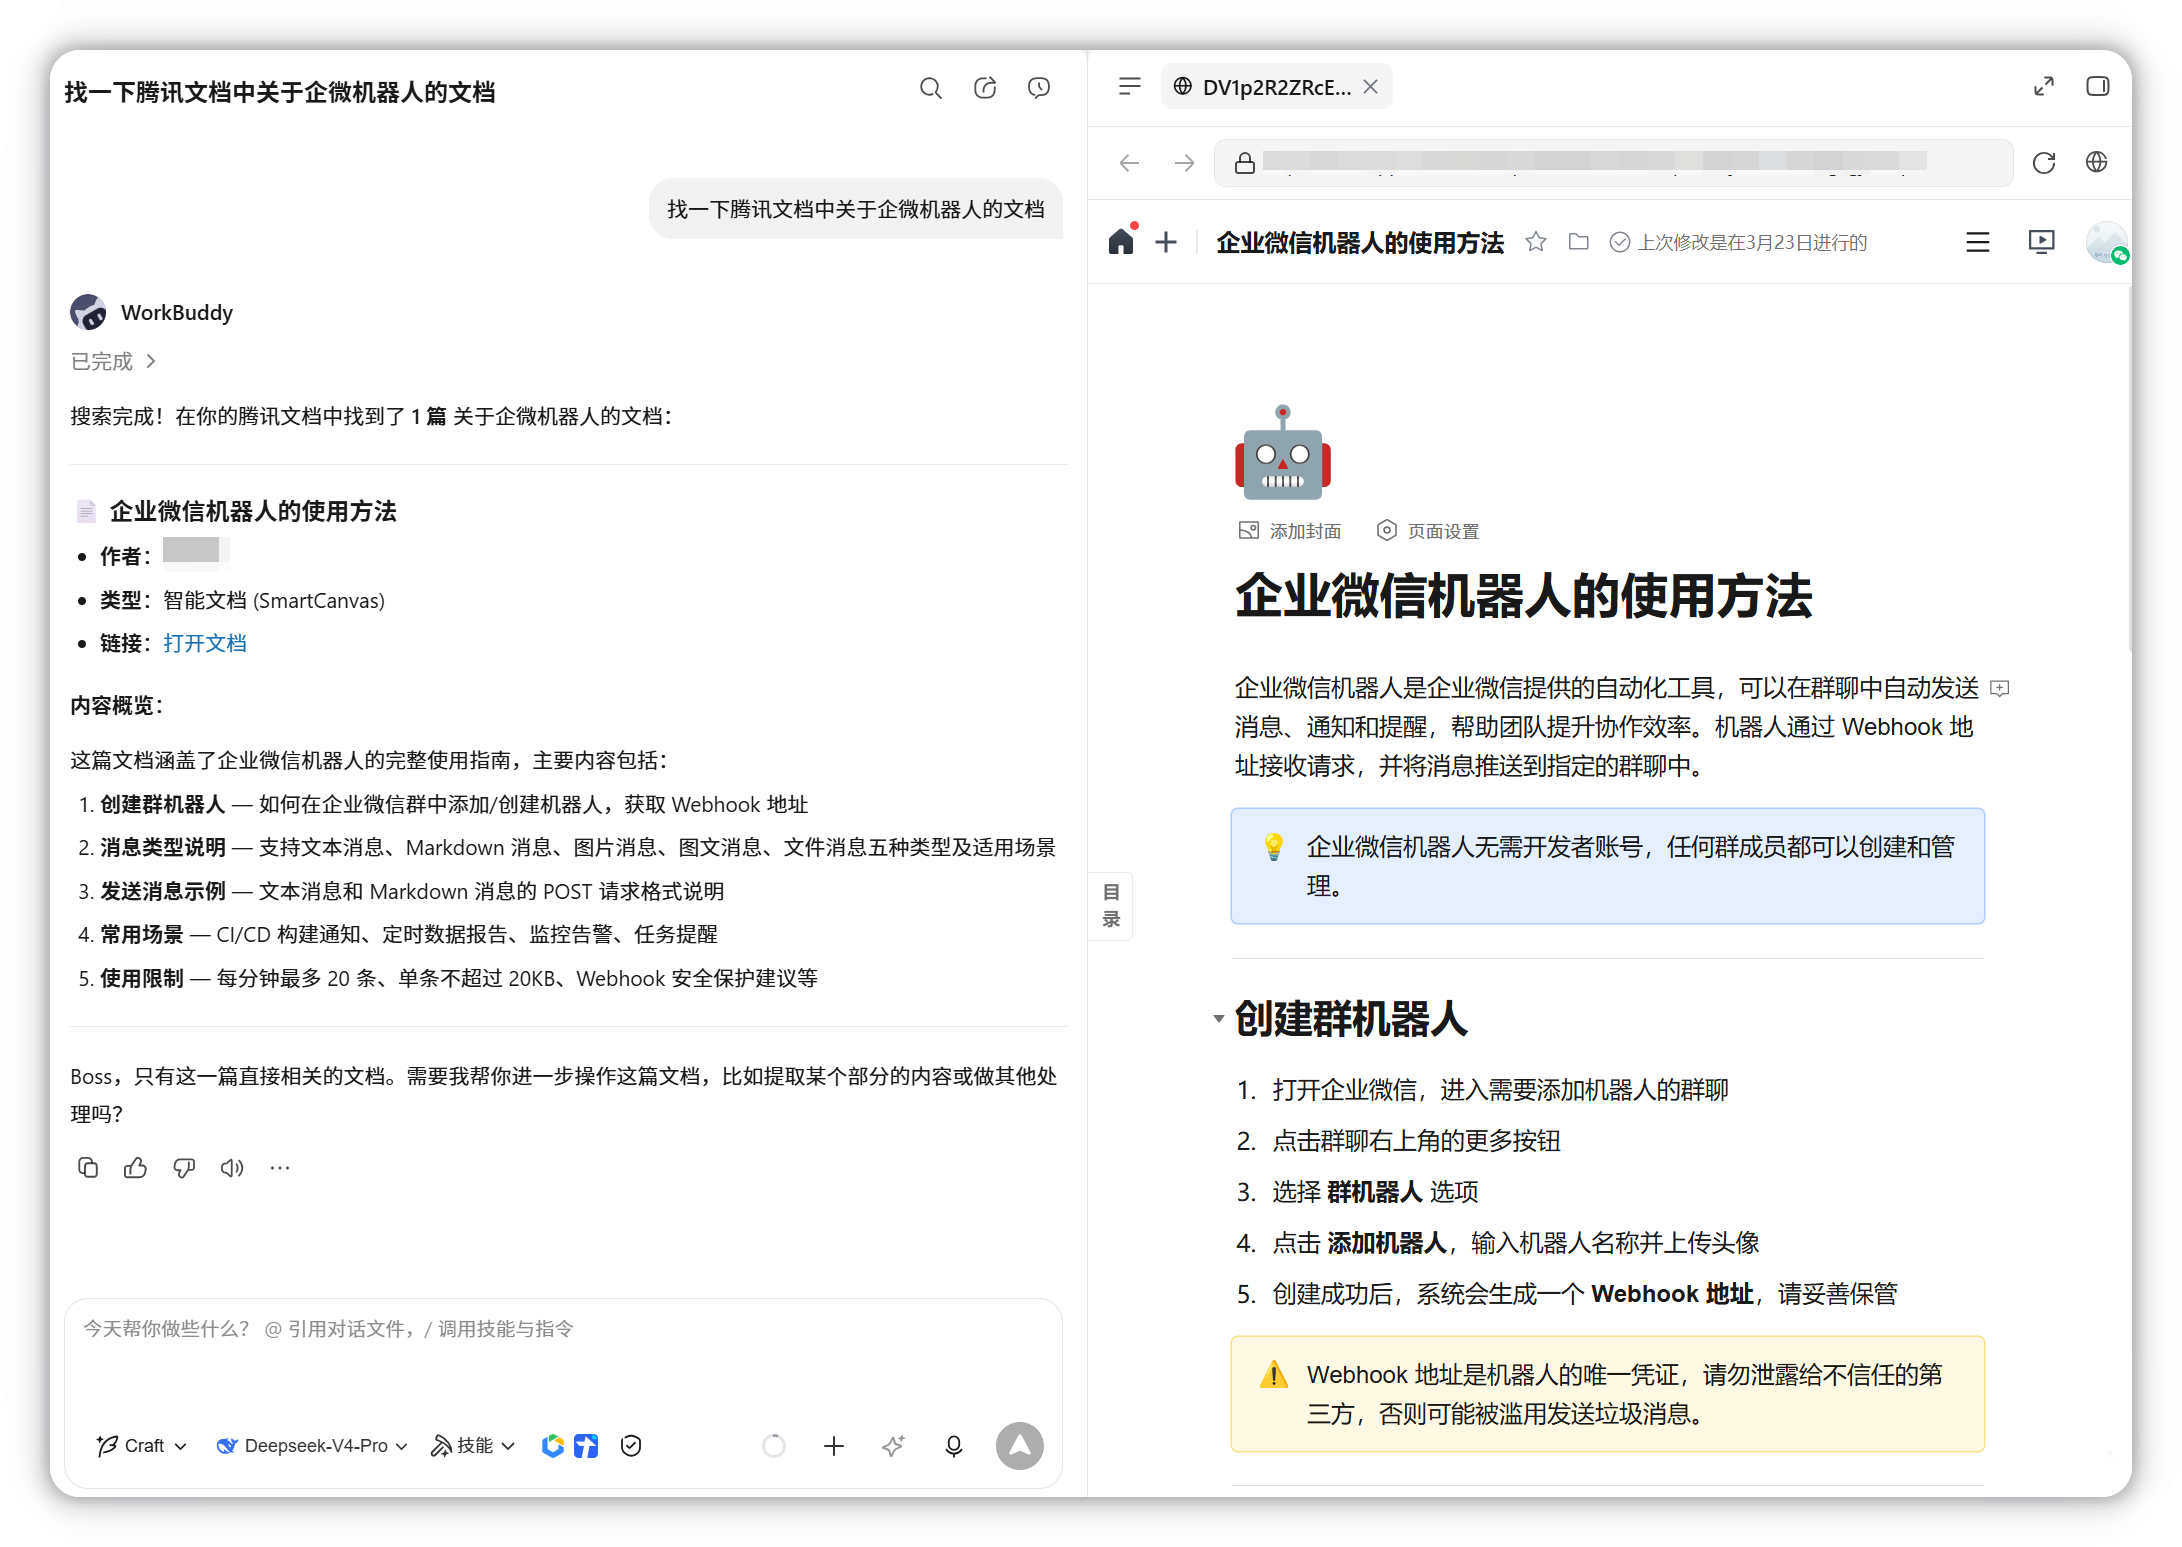Search the conversation with the magnifier icon
2182x1547 pixels.
pyautogui.click(x=930, y=89)
